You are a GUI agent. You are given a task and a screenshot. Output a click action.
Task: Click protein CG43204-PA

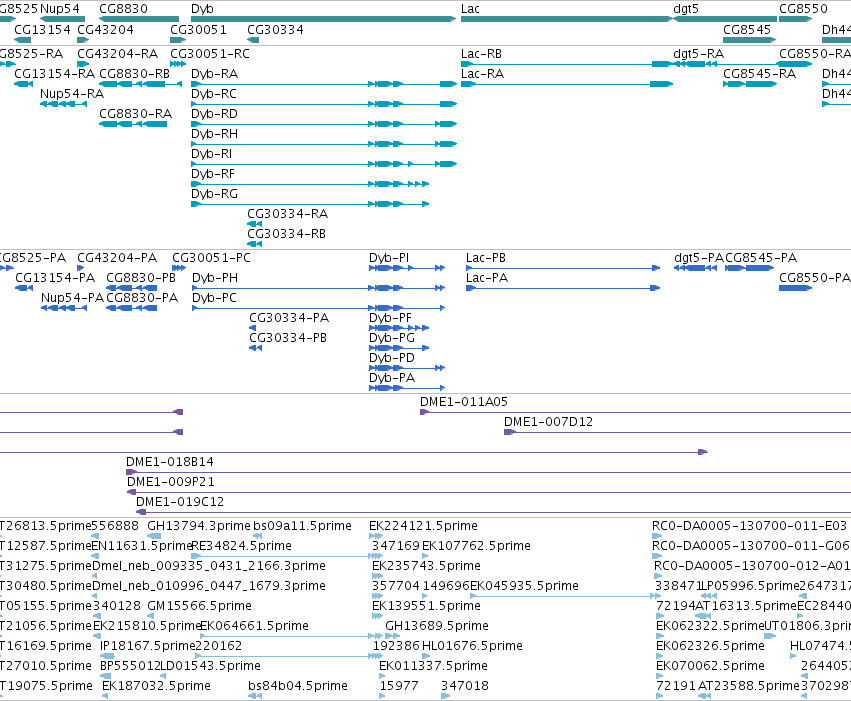click(117, 258)
